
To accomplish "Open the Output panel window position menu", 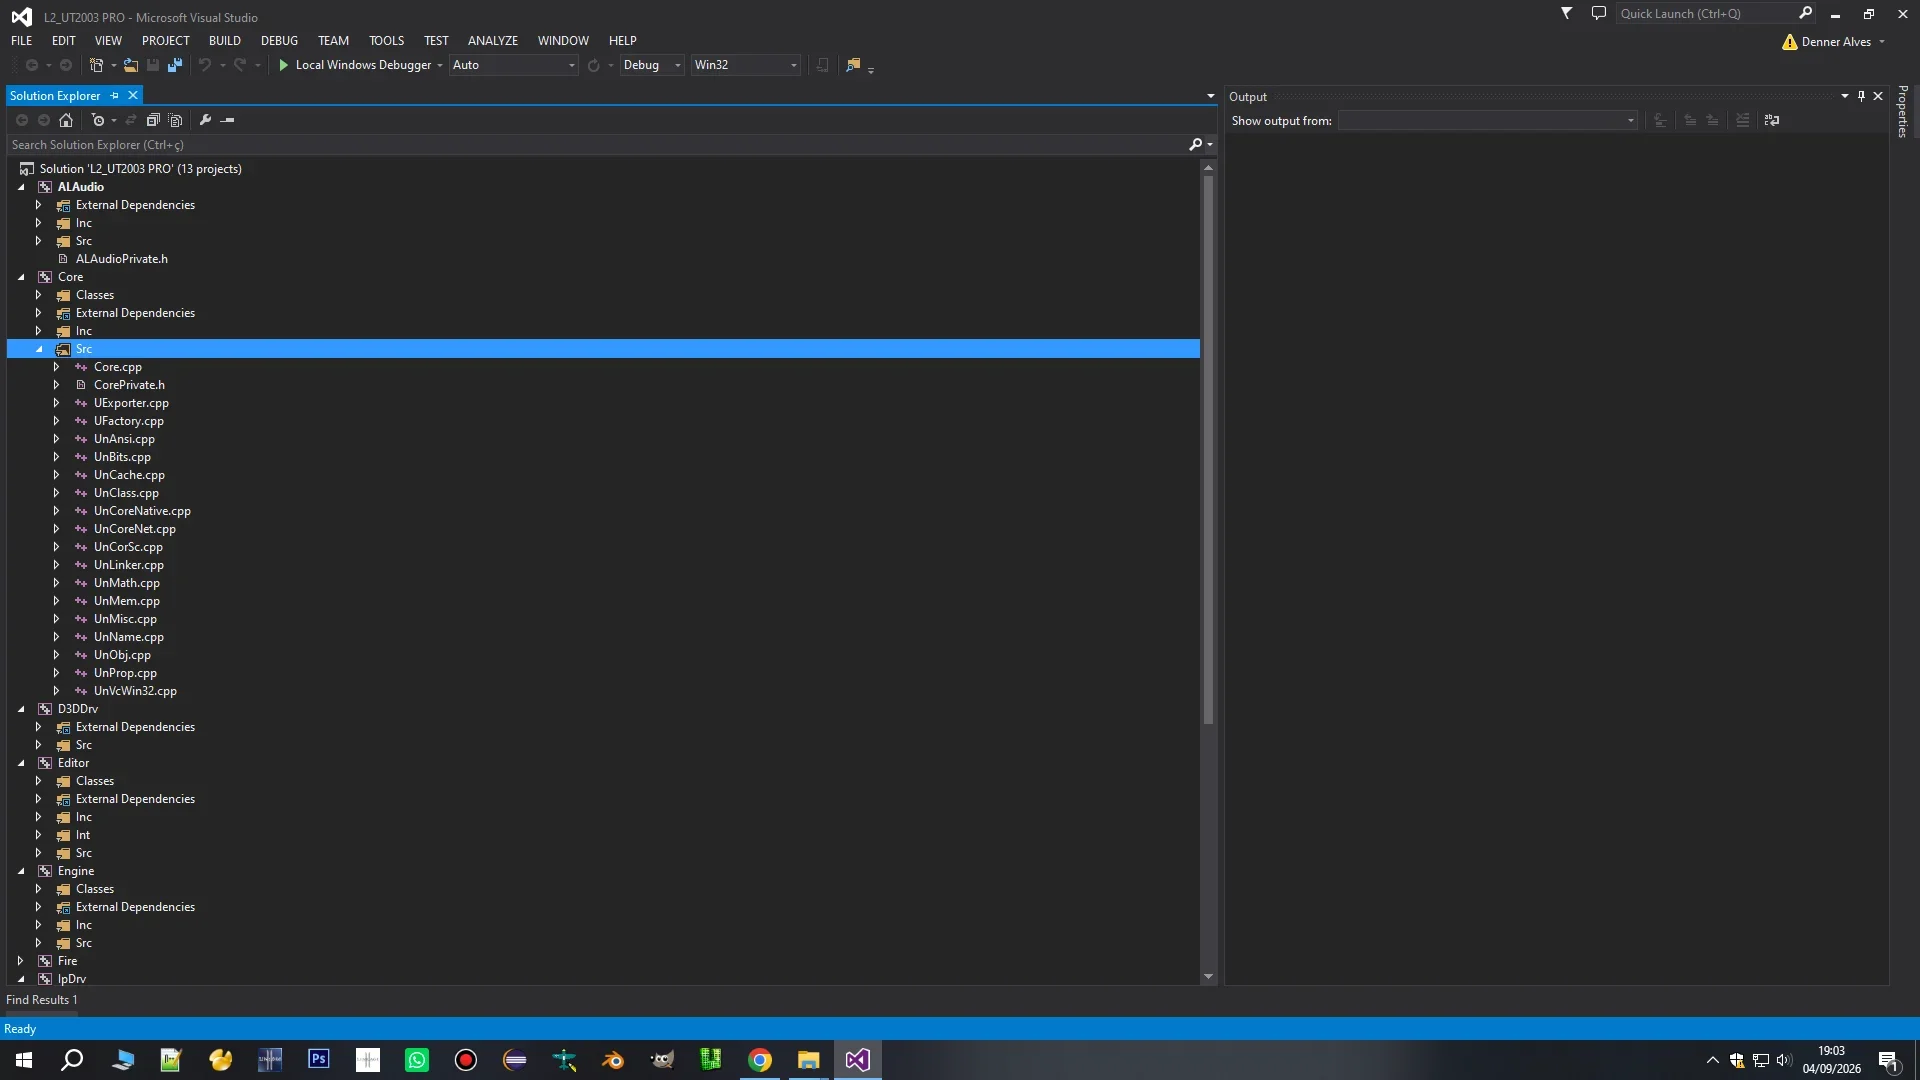I will (x=1845, y=96).
